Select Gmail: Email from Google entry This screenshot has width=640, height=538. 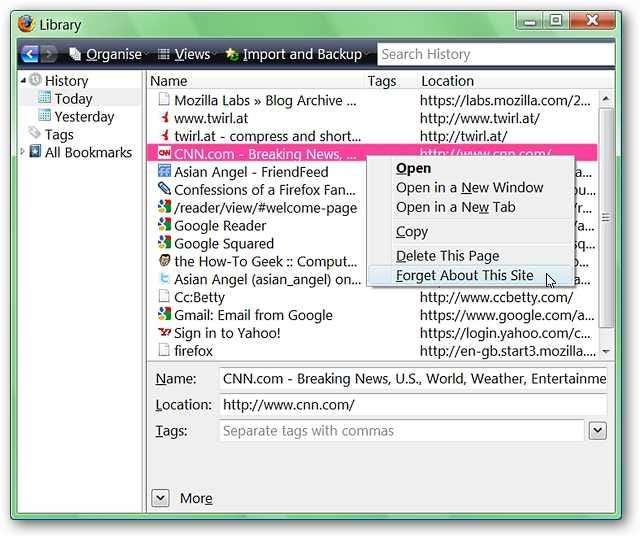(x=253, y=316)
